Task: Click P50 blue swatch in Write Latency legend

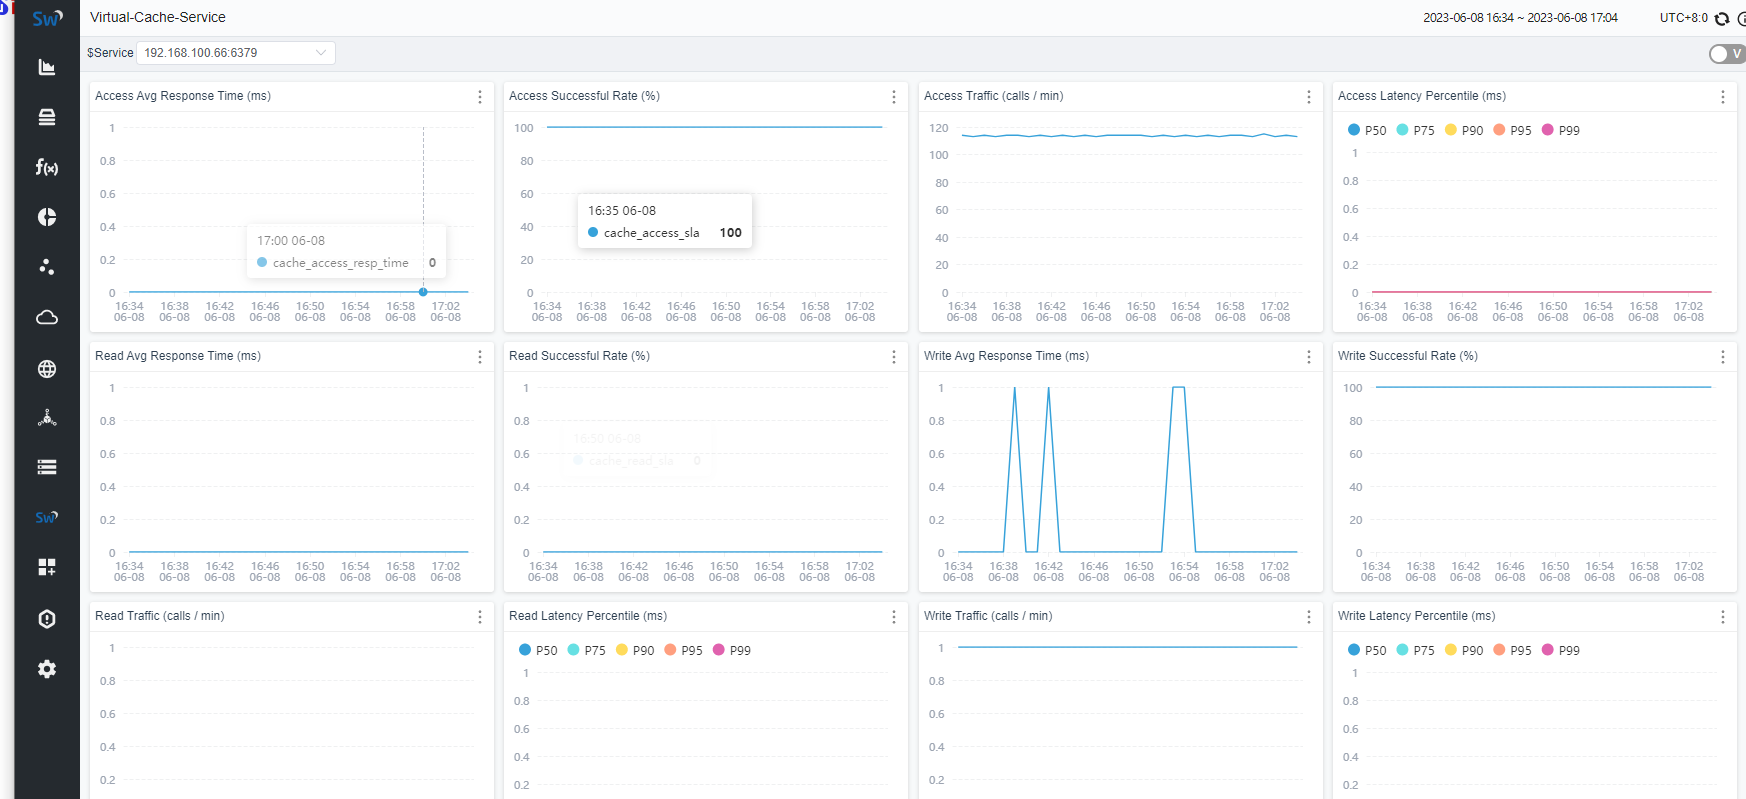Action: [1354, 650]
